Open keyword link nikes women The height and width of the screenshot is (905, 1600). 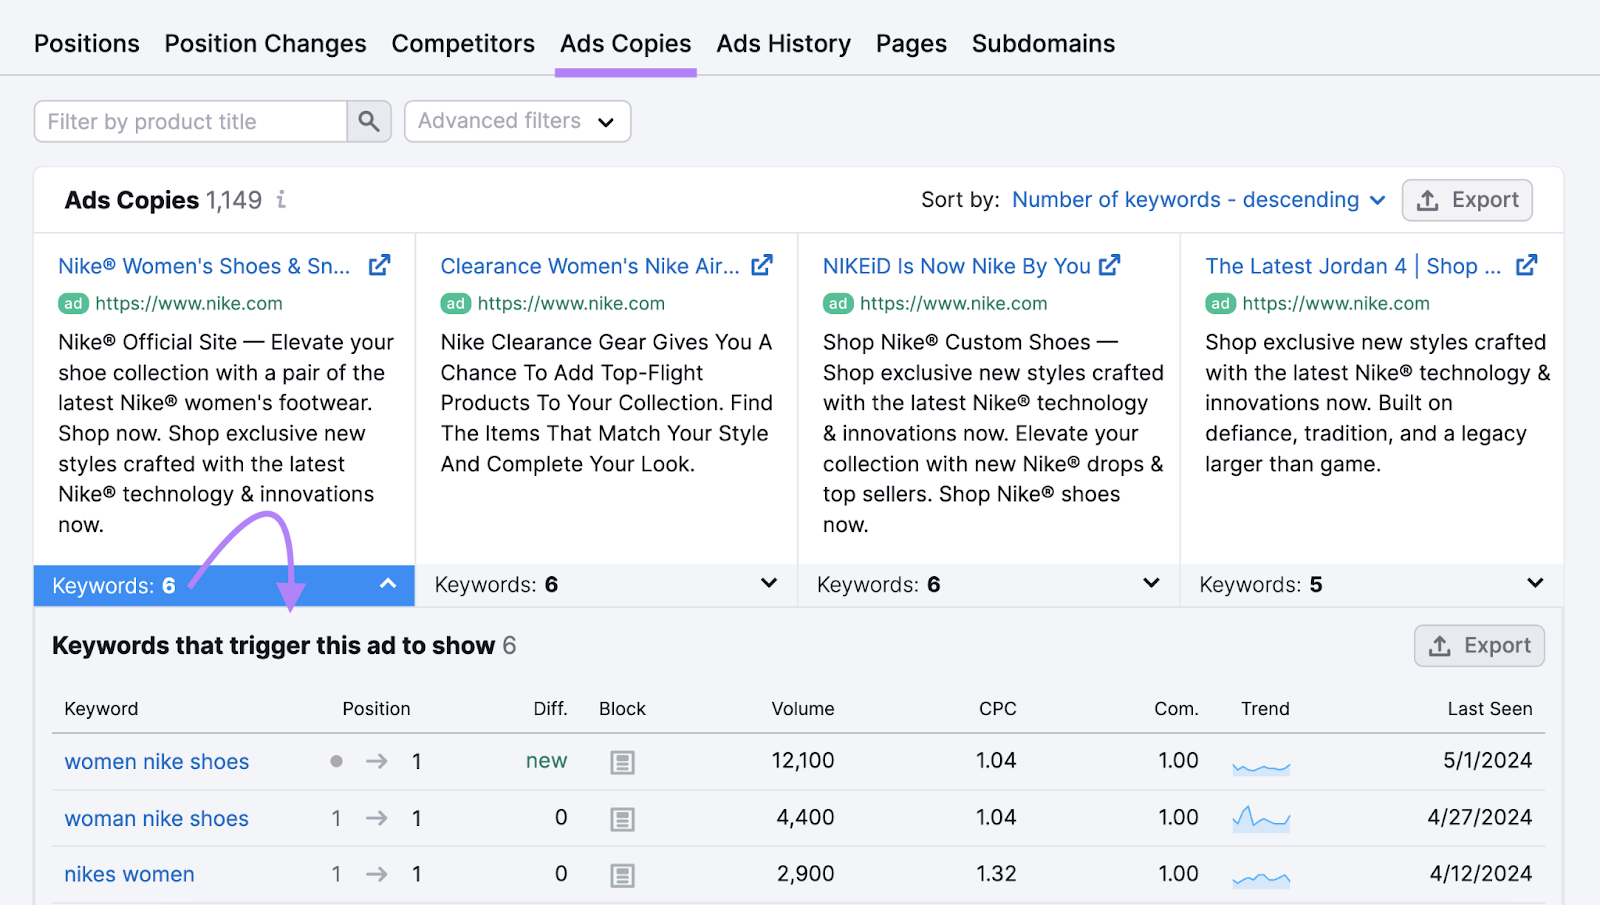pos(129,875)
